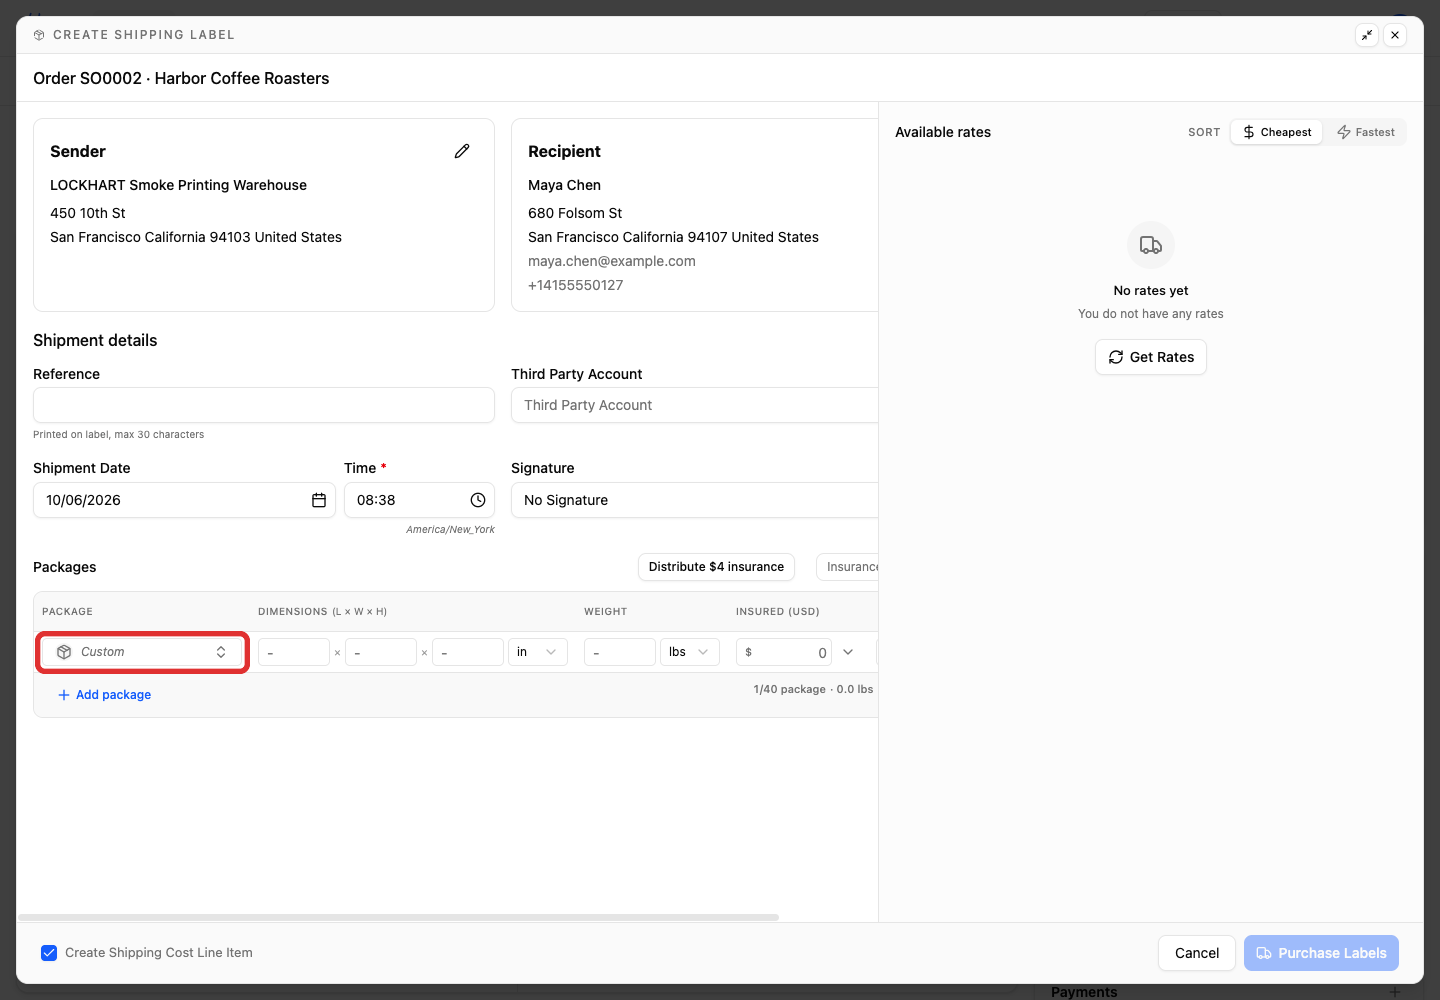Image resolution: width=1440 pixels, height=1000 pixels.
Task: Click '1/40 package · 0.0 lbs' summary text
Action: [x=813, y=689]
